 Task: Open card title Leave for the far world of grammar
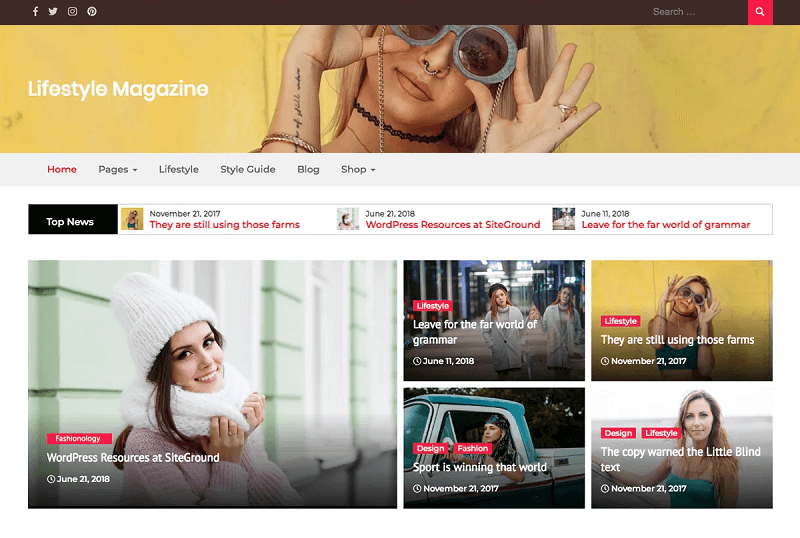[474, 332]
